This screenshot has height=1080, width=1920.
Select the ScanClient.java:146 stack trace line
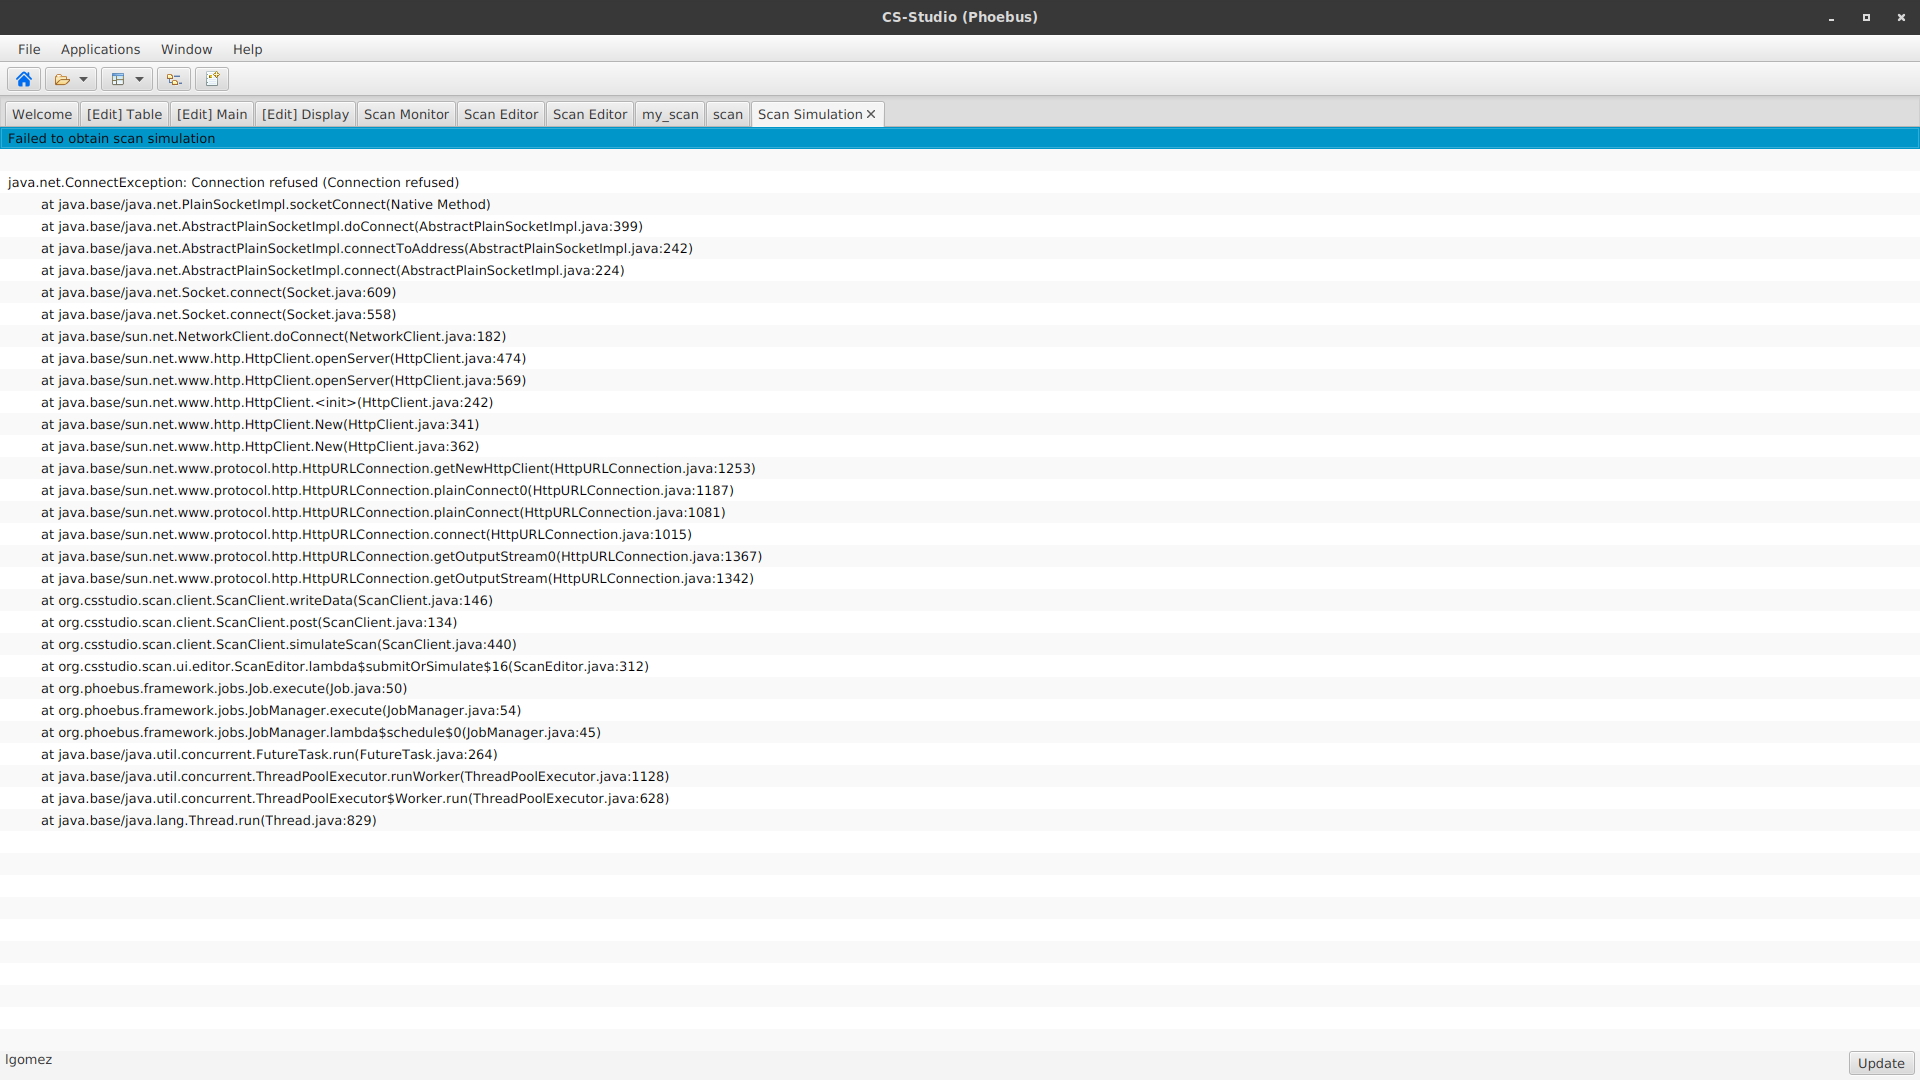click(266, 600)
